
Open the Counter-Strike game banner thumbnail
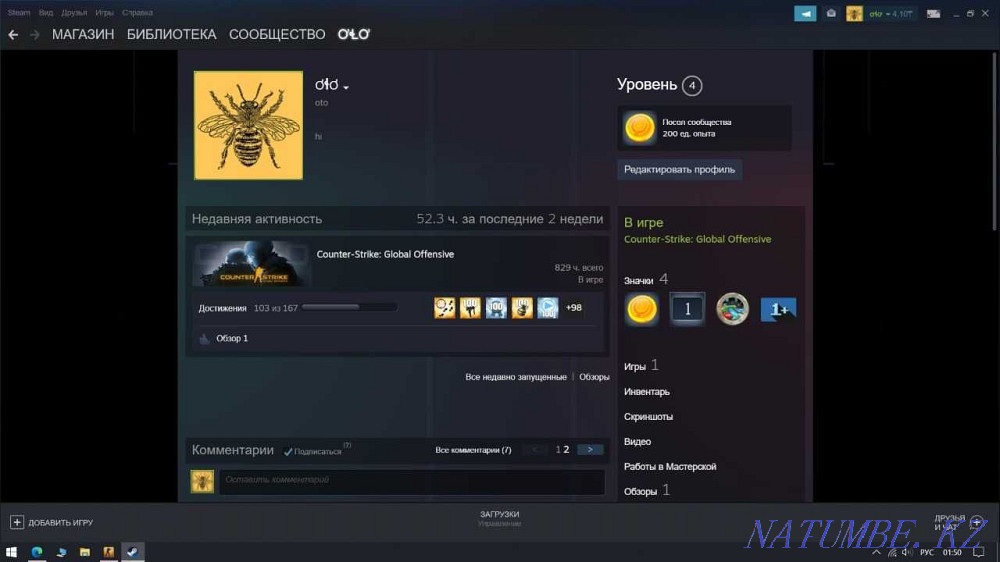point(251,263)
